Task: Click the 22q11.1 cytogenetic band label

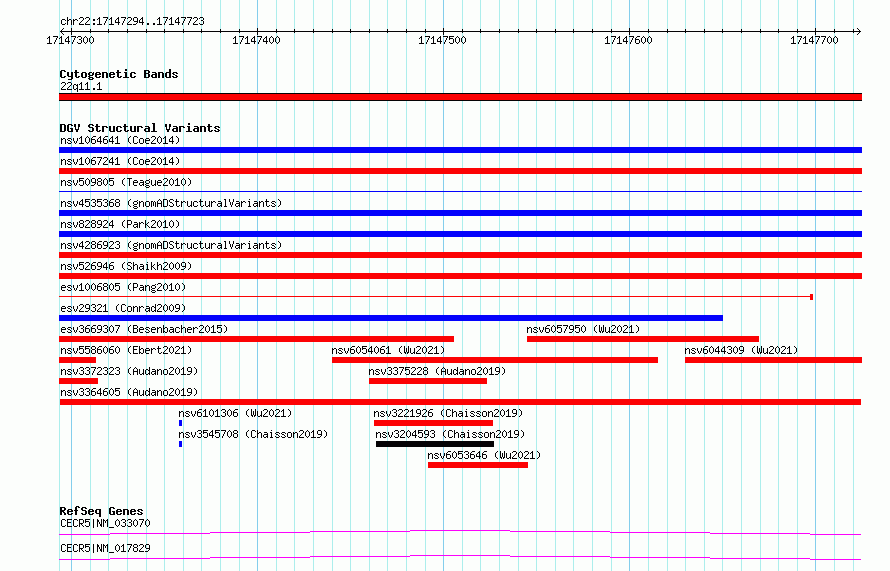Action: 81,86
